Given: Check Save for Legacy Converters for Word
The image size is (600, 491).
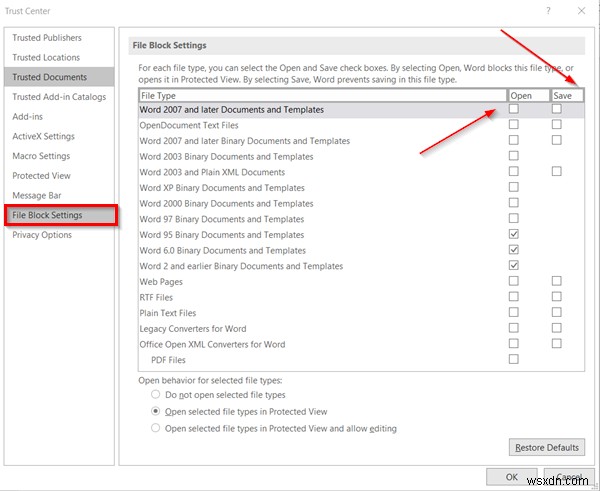Looking at the screenshot, I should point(556,328).
